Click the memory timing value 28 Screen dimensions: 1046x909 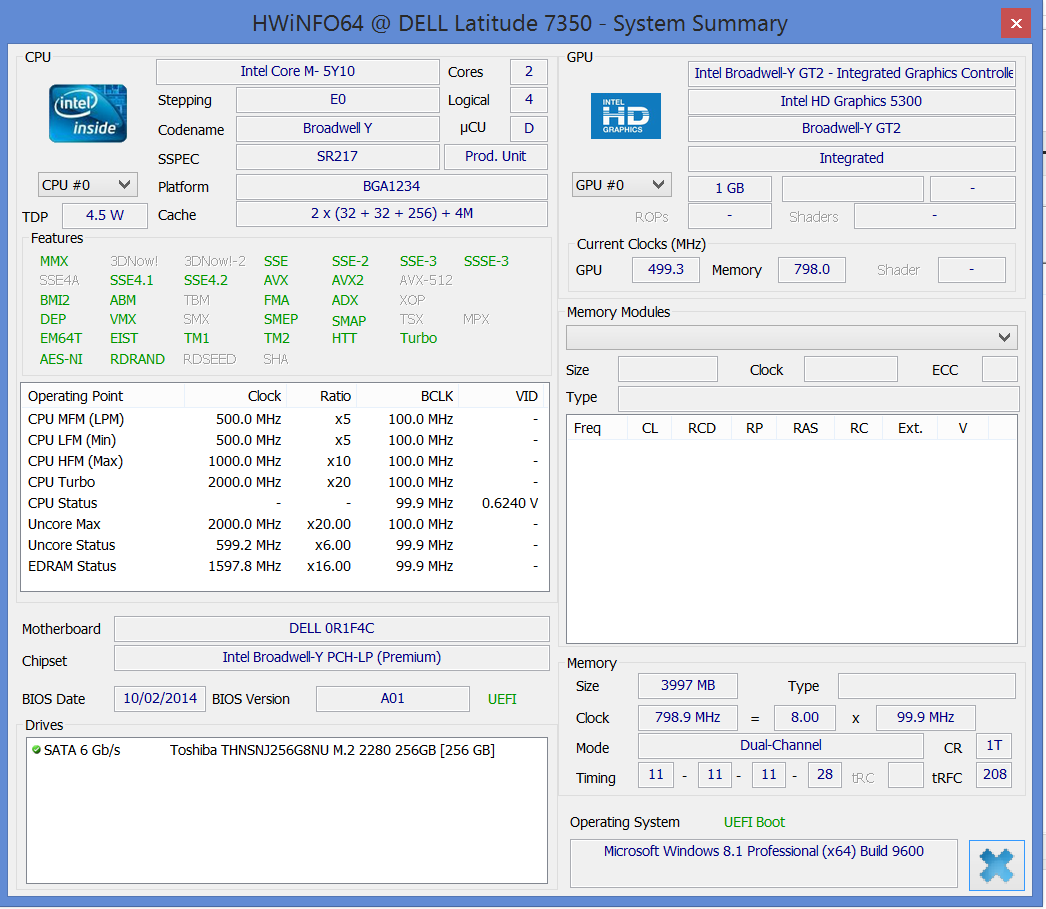(x=825, y=775)
